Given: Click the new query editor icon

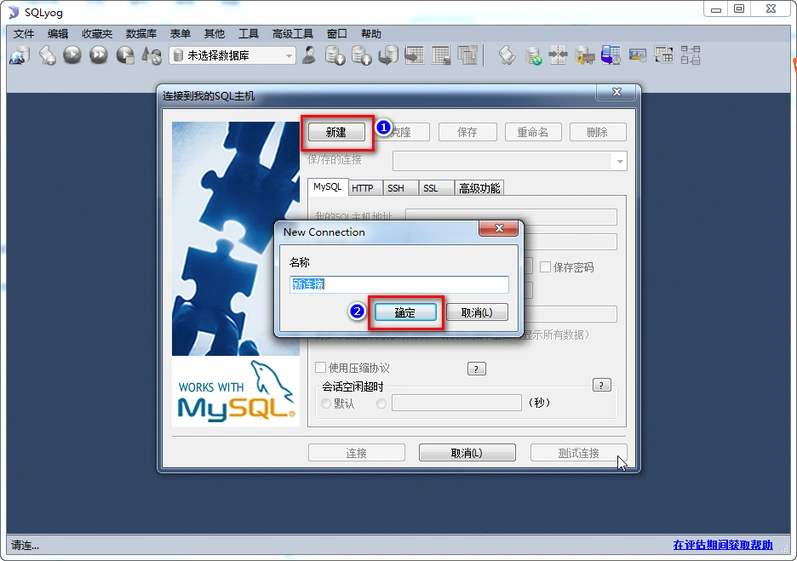Looking at the screenshot, I should pos(47,55).
